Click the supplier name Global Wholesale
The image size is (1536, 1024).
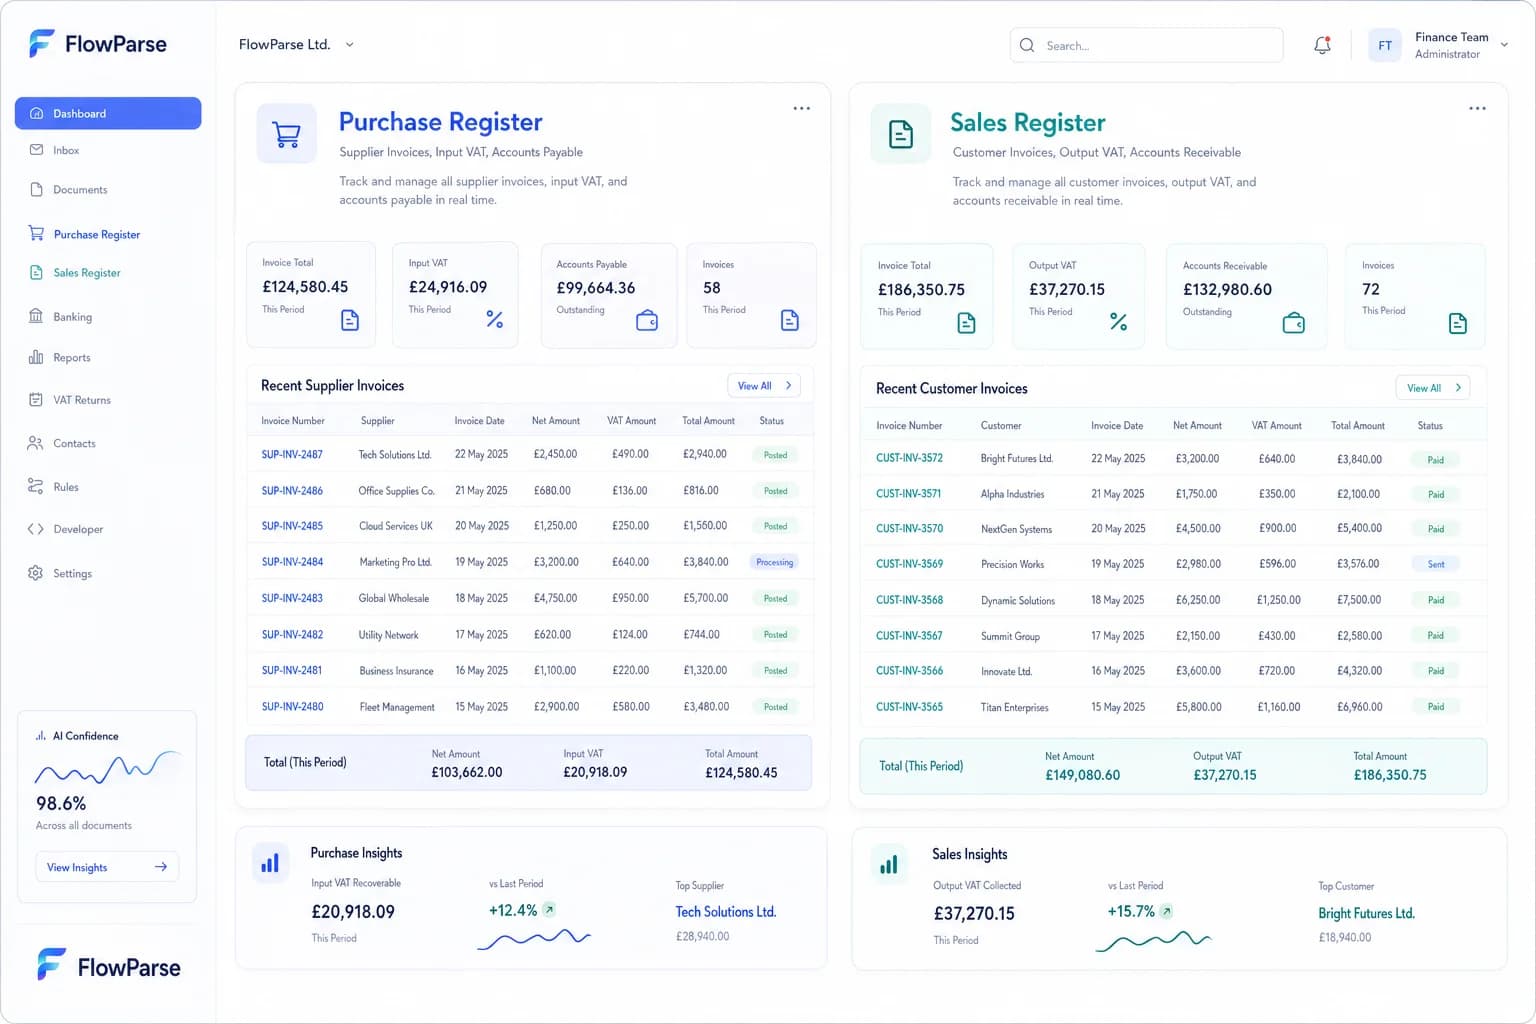click(394, 598)
